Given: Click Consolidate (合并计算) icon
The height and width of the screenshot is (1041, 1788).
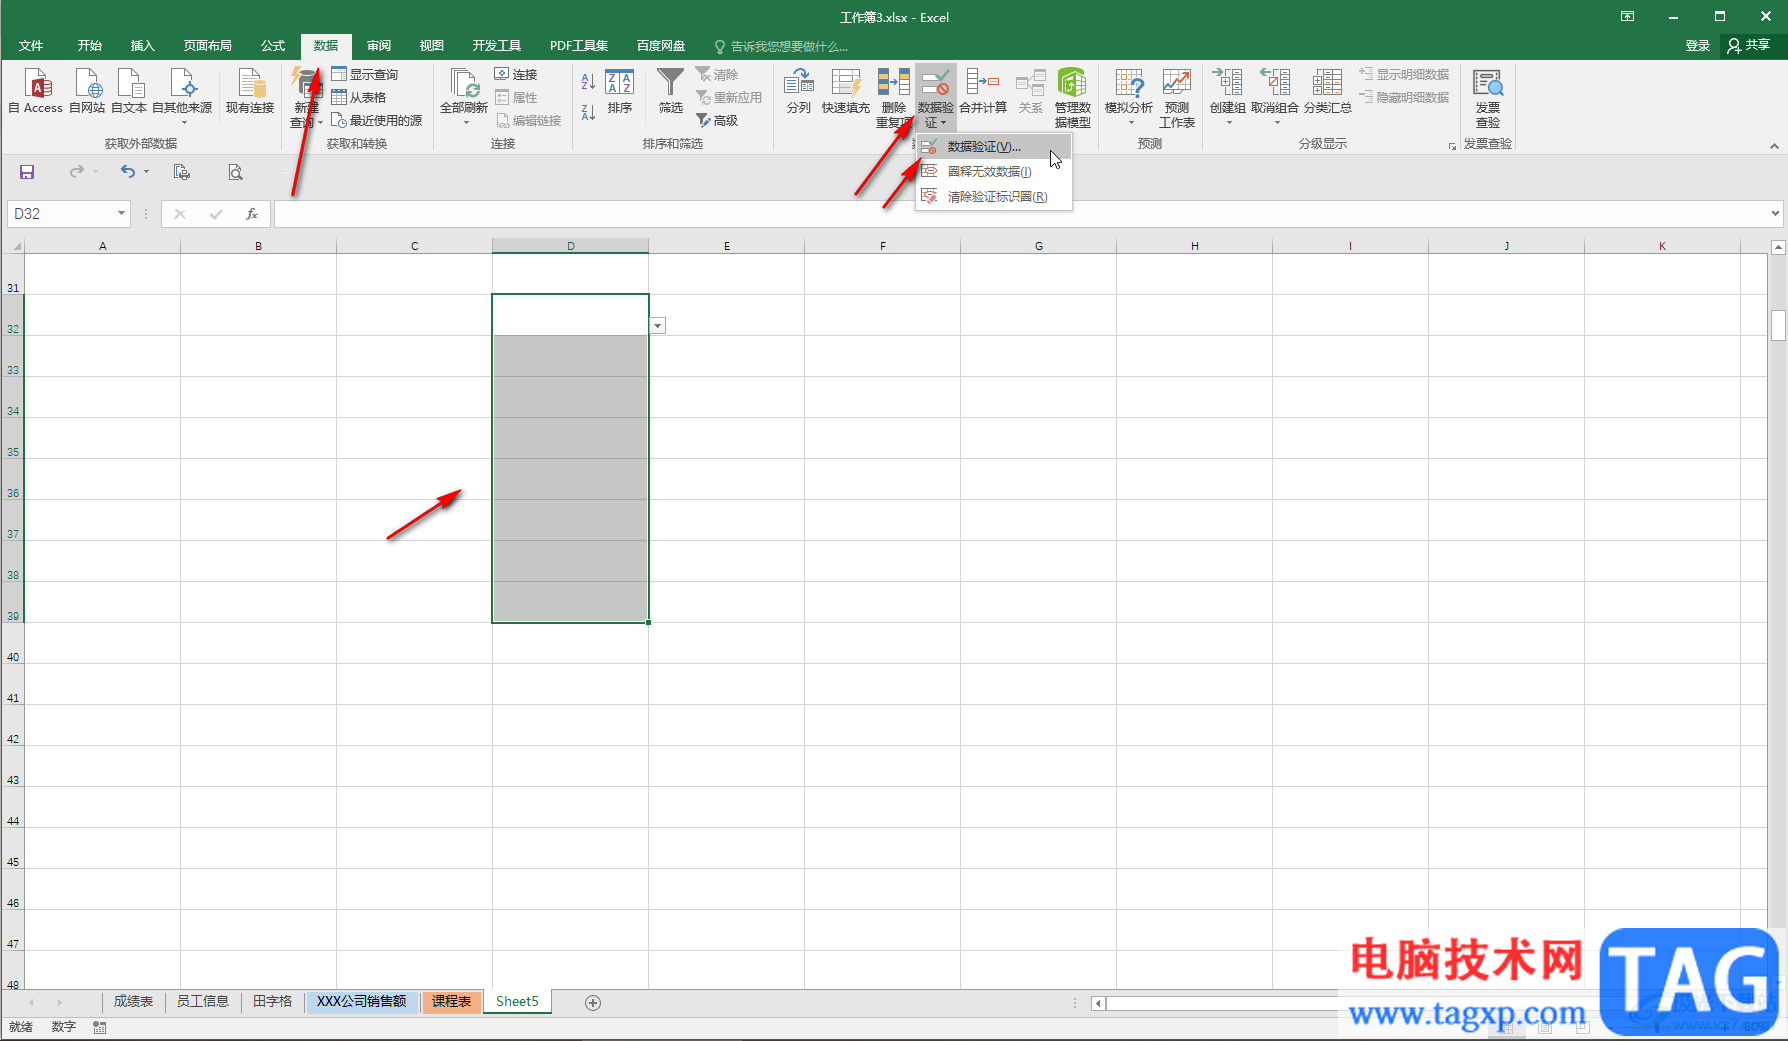Looking at the screenshot, I should click(x=983, y=83).
